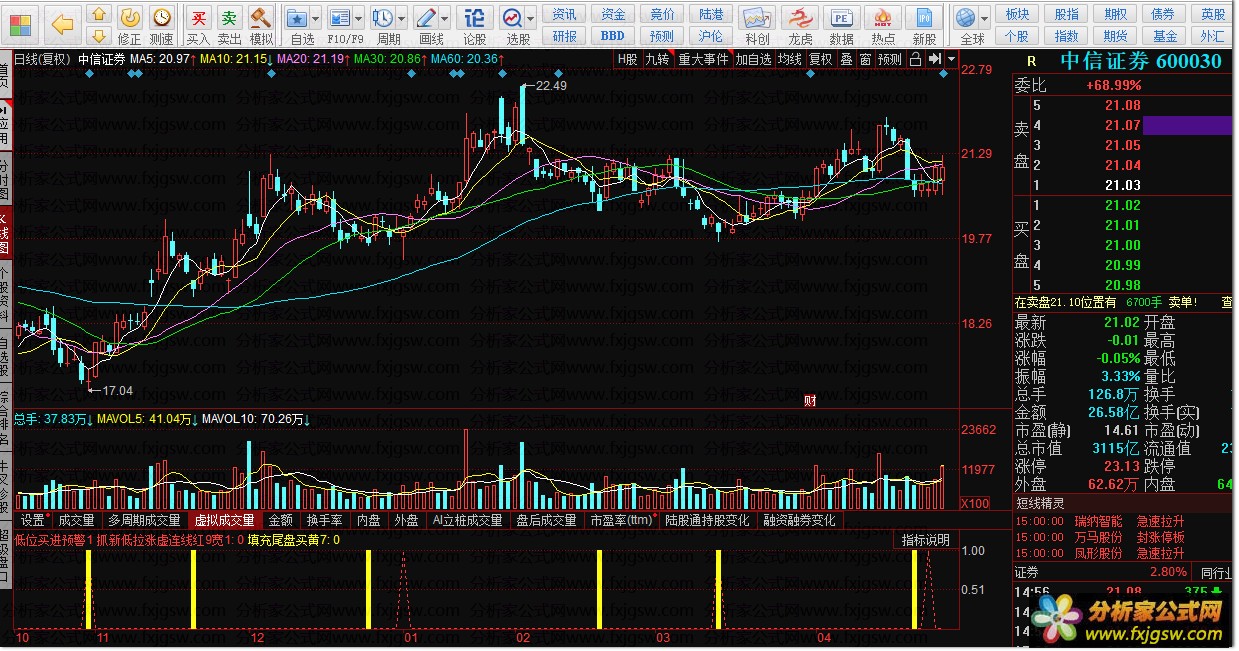The image size is (1239, 651).
Task: Open the F10/F9 info icon
Action: [x=341, y=24]
